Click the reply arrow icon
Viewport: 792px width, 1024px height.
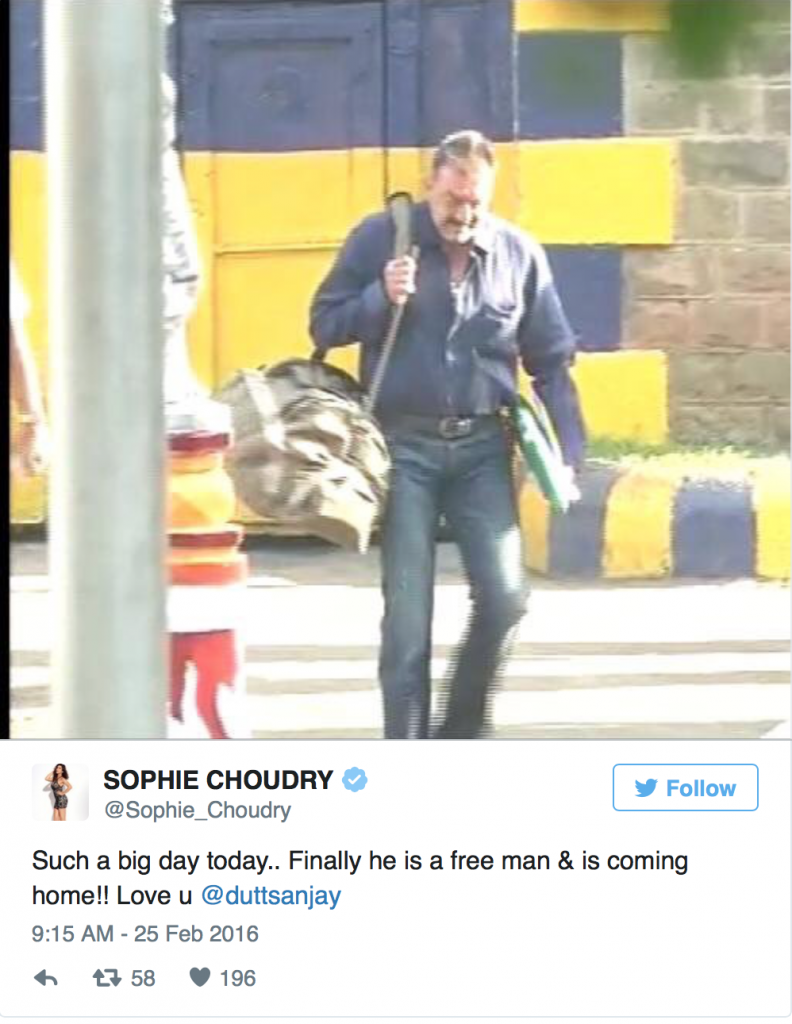(46, 978)
